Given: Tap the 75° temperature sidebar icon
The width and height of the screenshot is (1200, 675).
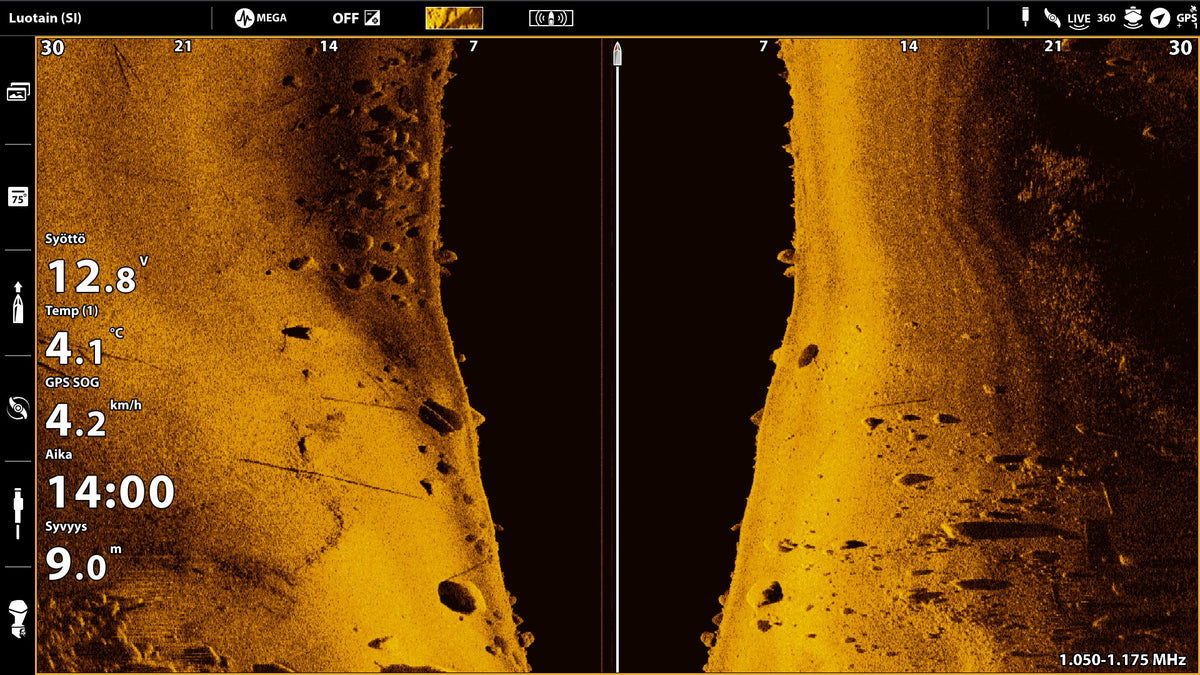Looking at the screenshot, I should point(18,197).
